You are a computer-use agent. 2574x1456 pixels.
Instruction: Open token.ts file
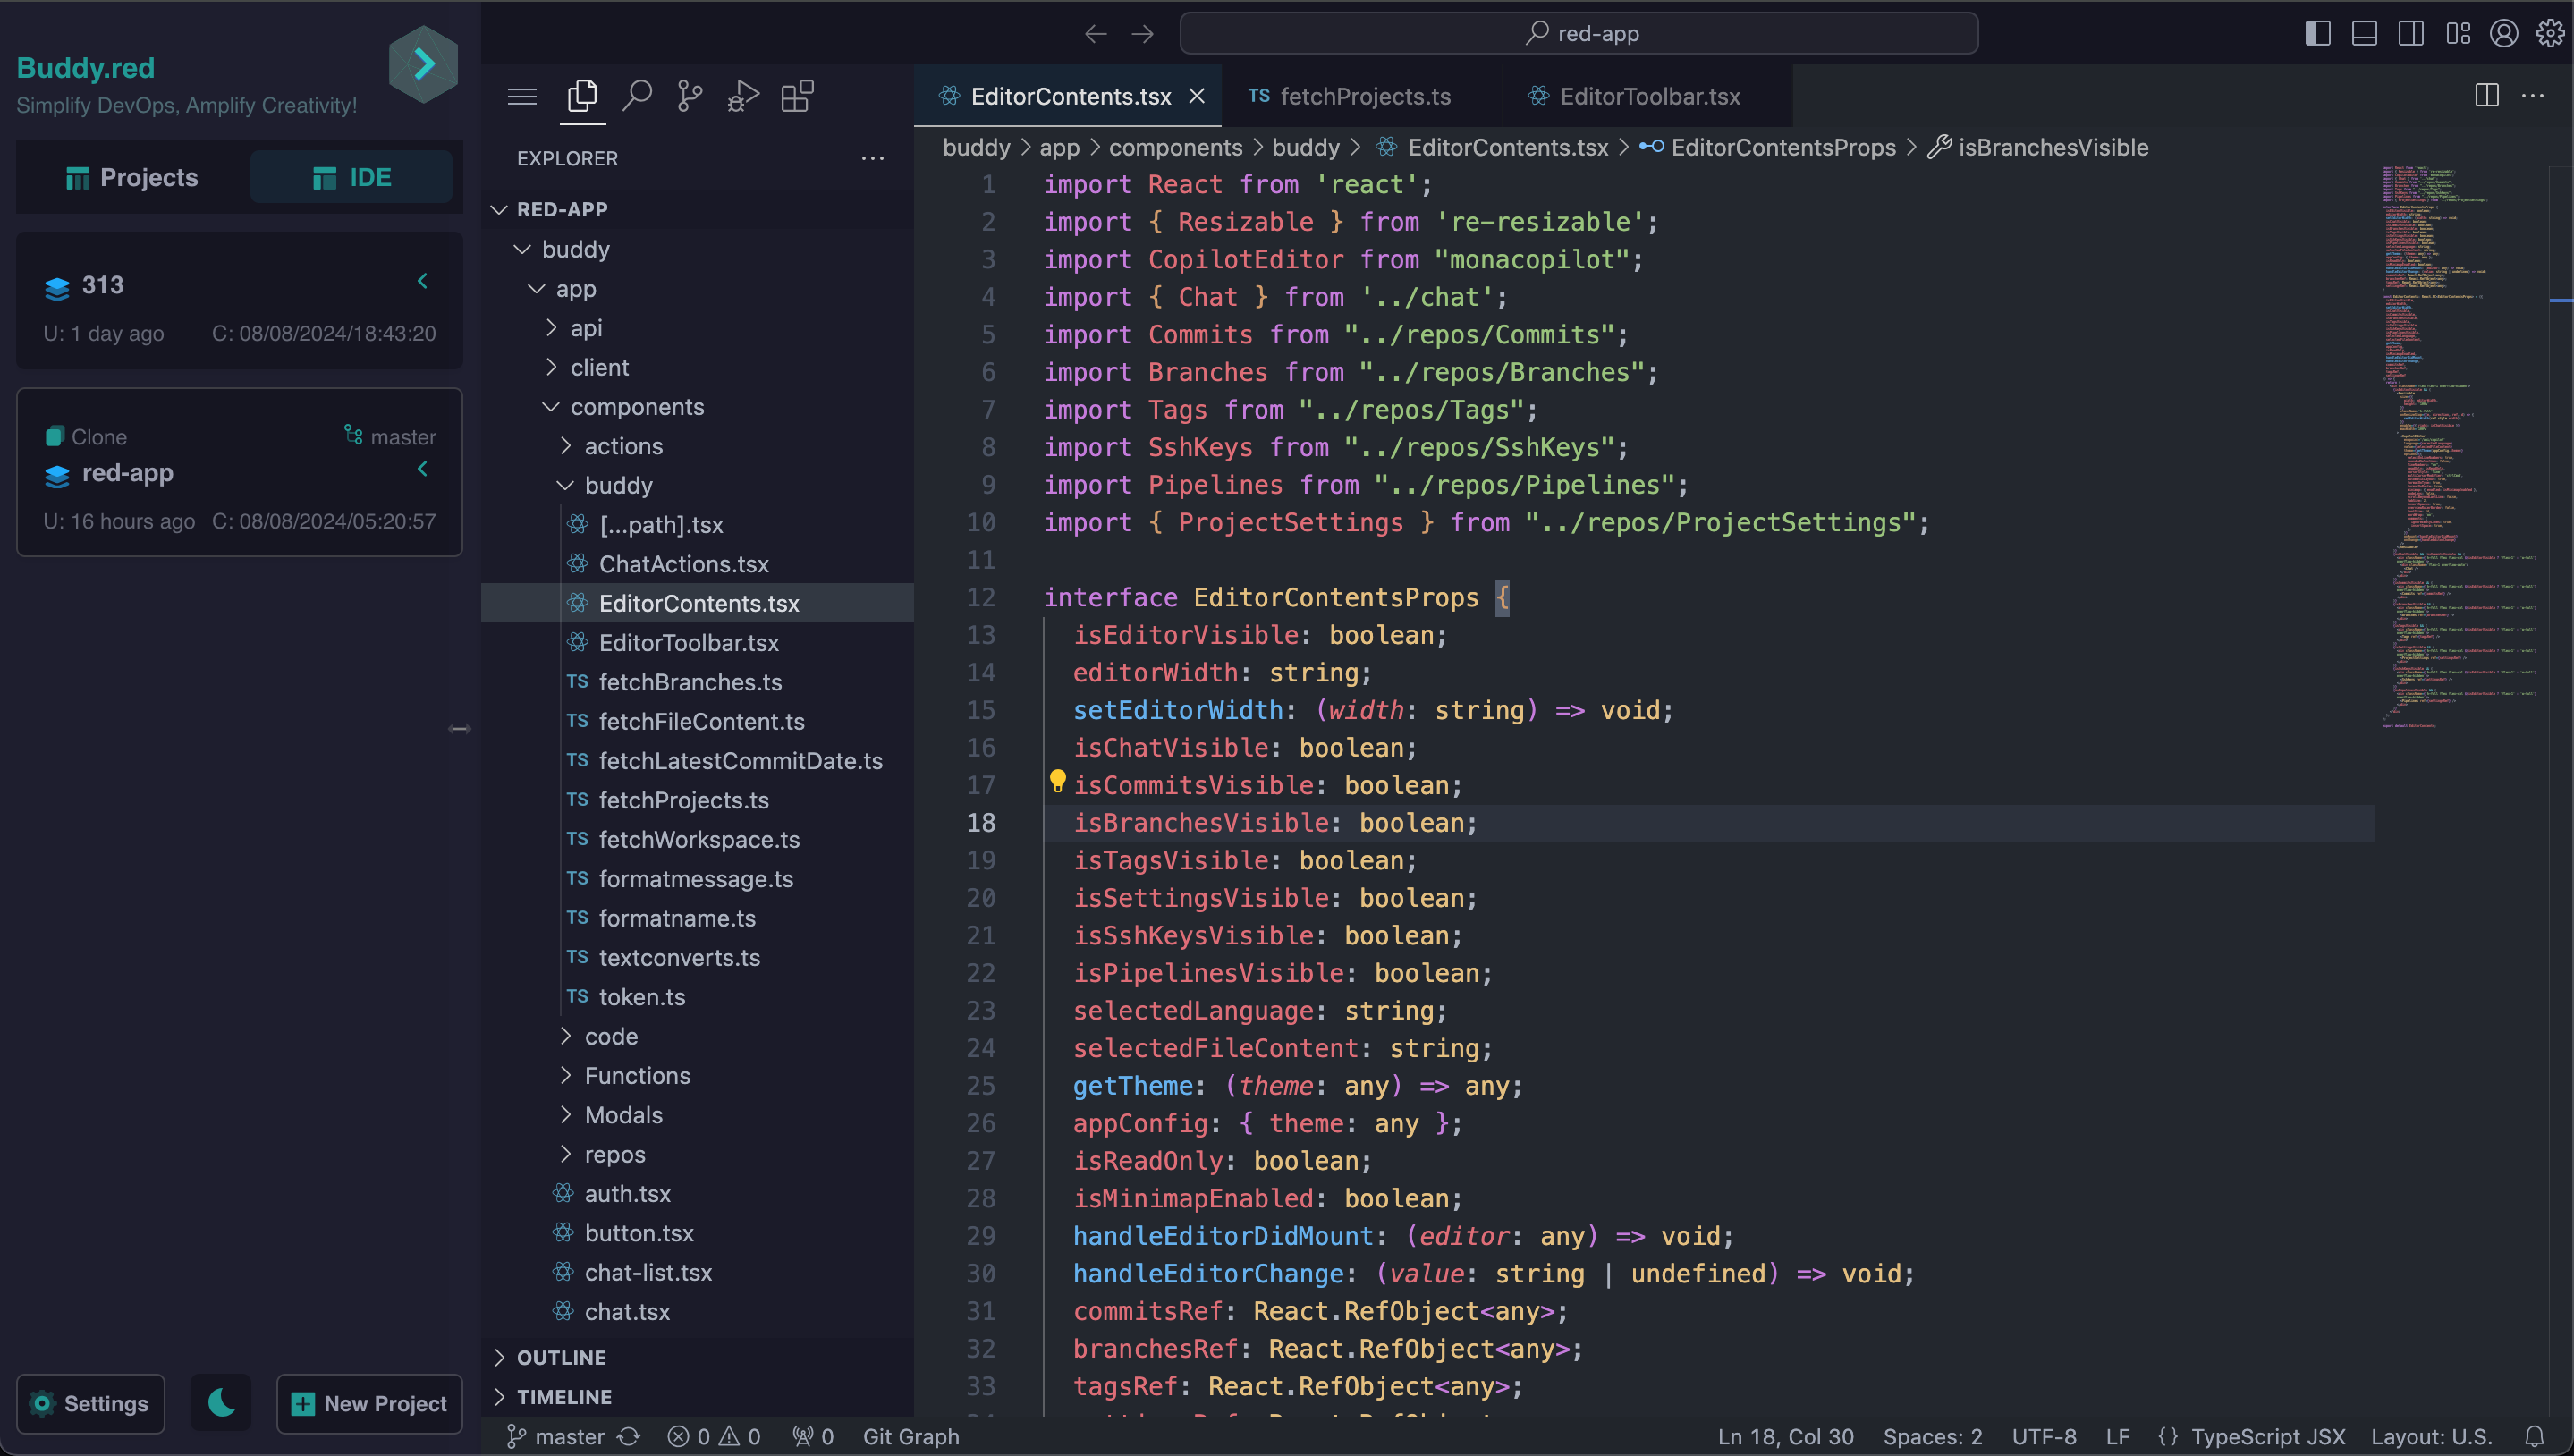click(642, 997)
